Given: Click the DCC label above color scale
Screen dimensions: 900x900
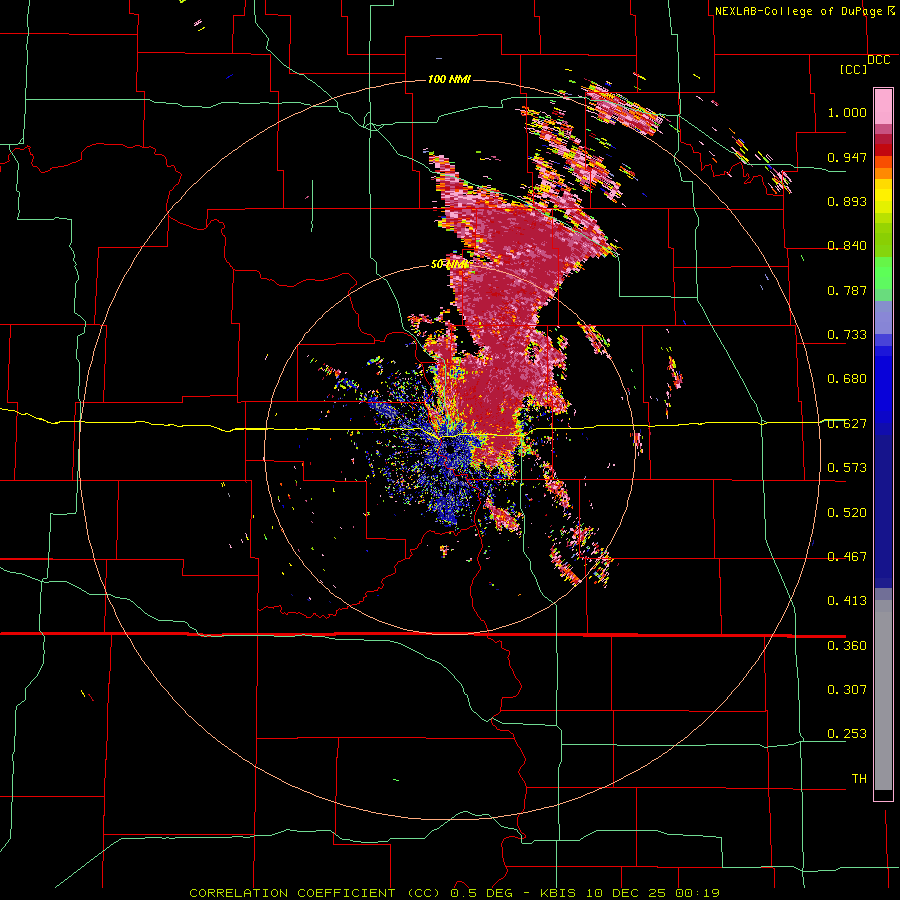Looking at the screenshot, I should pyautogui.click(x=878, y=60).
